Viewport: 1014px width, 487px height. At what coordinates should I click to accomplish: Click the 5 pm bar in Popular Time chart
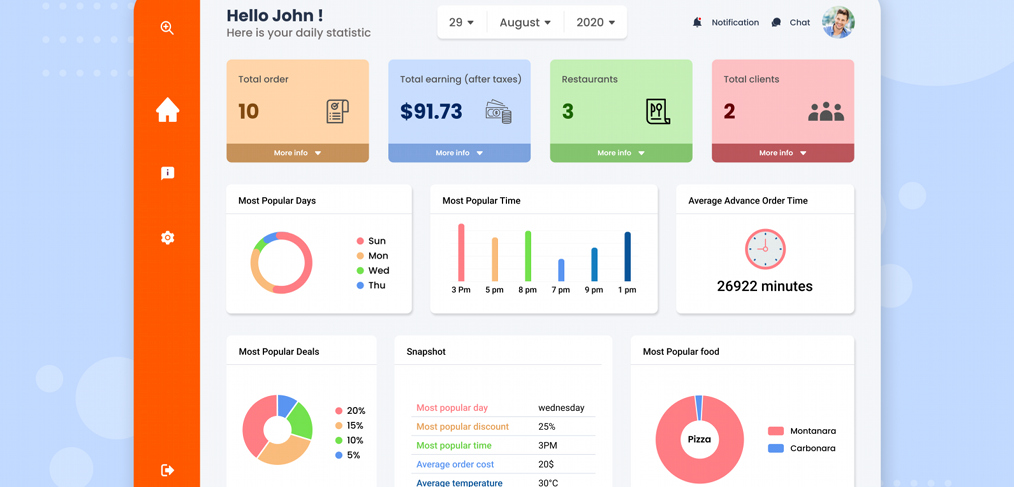(x=495, y=259)
